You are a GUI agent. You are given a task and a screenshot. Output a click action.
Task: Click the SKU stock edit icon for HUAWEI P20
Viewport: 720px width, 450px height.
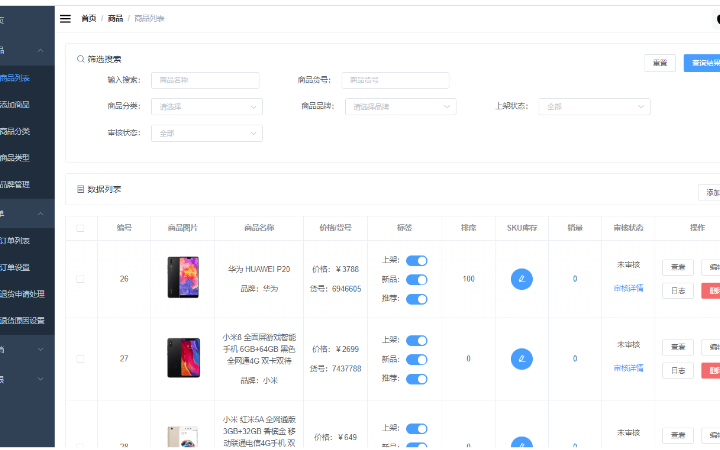pyautogui.click(x=522, y=279)
